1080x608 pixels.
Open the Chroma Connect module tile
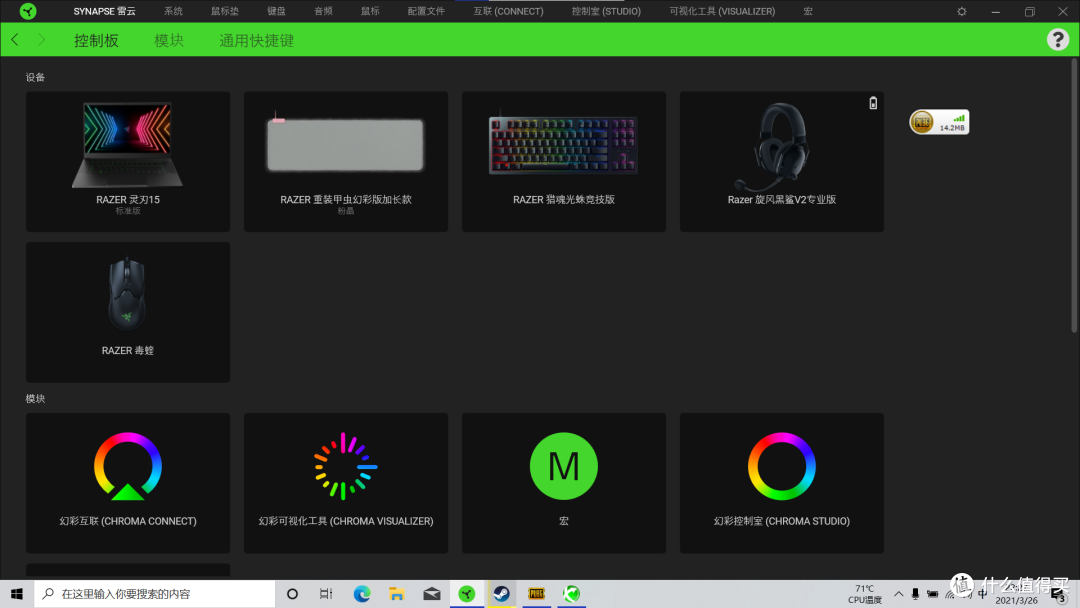click(x=128, y=483)
